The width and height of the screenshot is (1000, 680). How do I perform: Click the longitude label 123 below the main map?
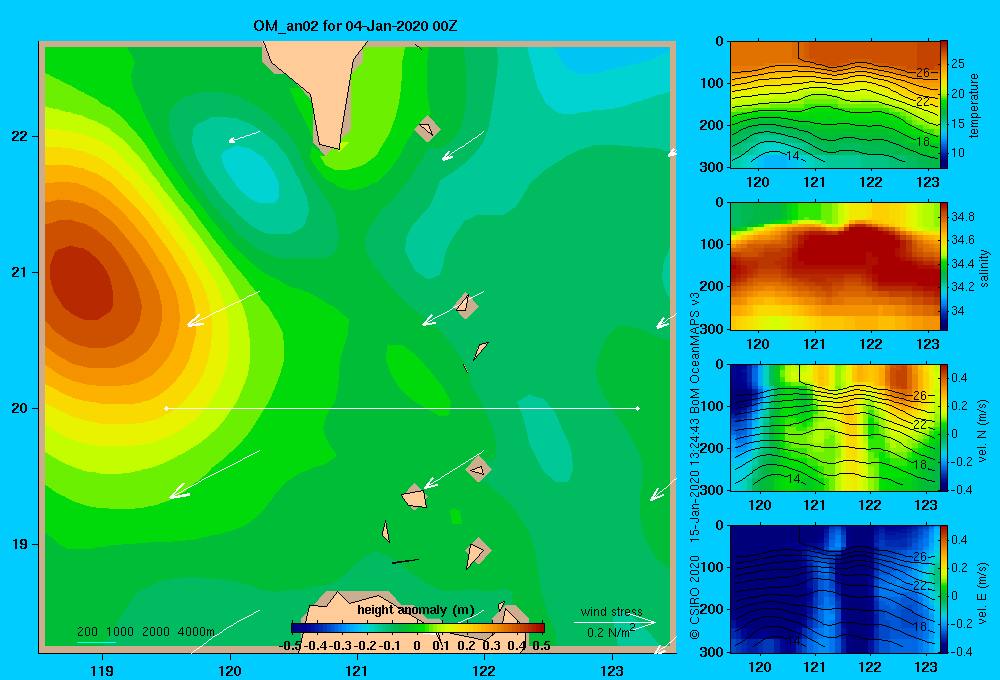click(x=612, y=670)
